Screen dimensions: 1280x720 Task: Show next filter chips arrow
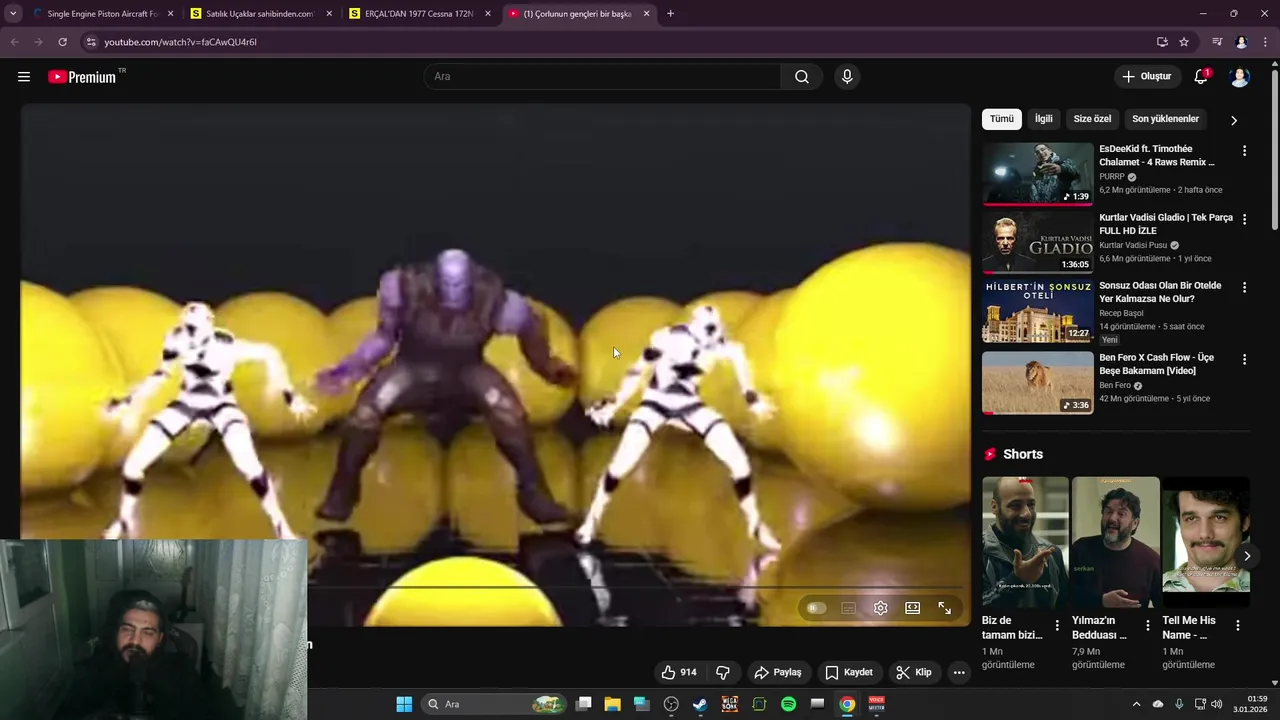[x=1234, y=120]
